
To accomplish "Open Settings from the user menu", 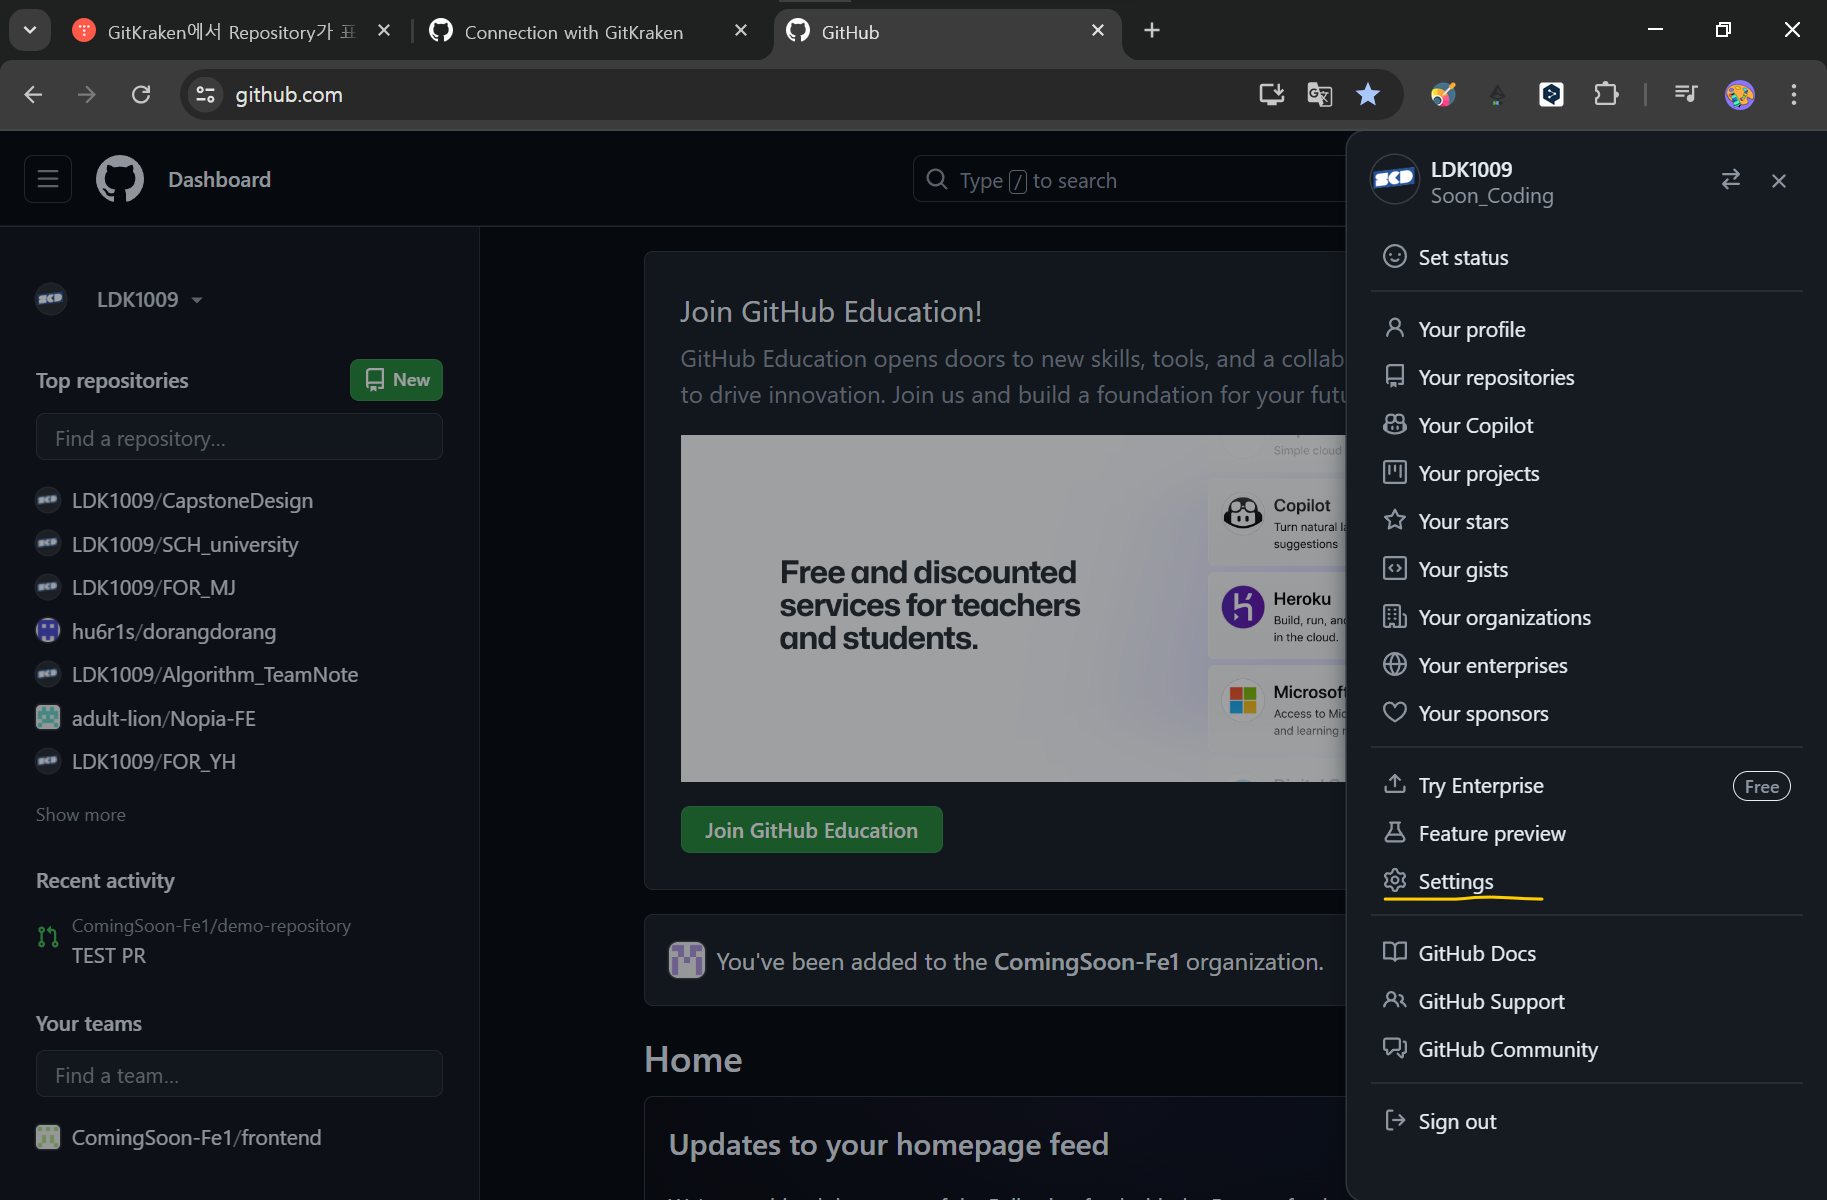I will (1586, 881).
